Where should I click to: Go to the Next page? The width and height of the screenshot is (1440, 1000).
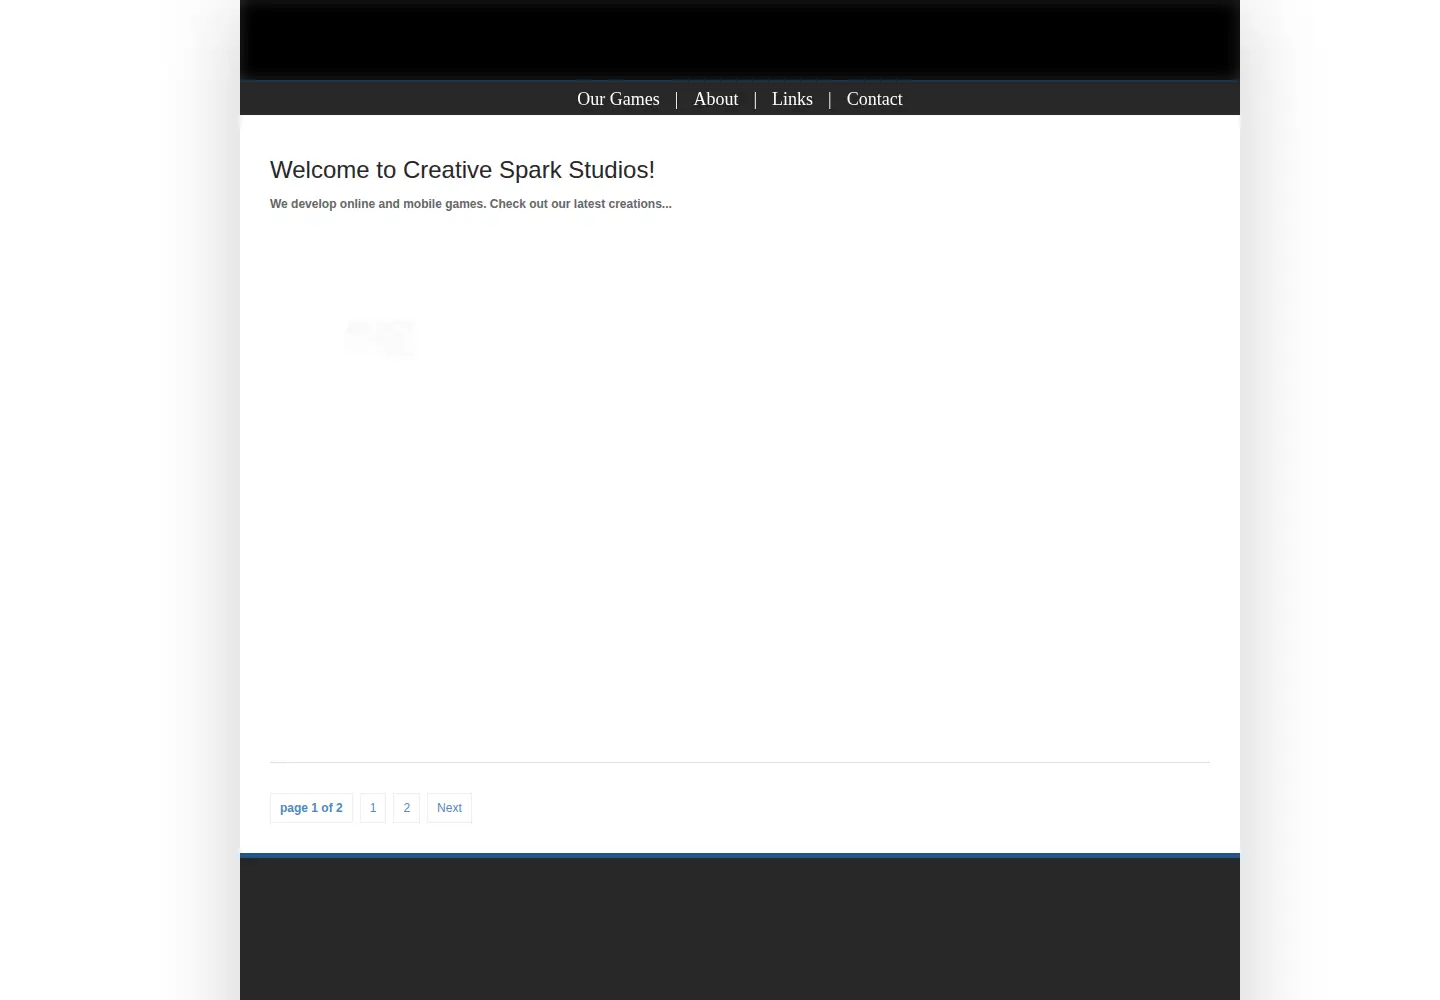449,808
